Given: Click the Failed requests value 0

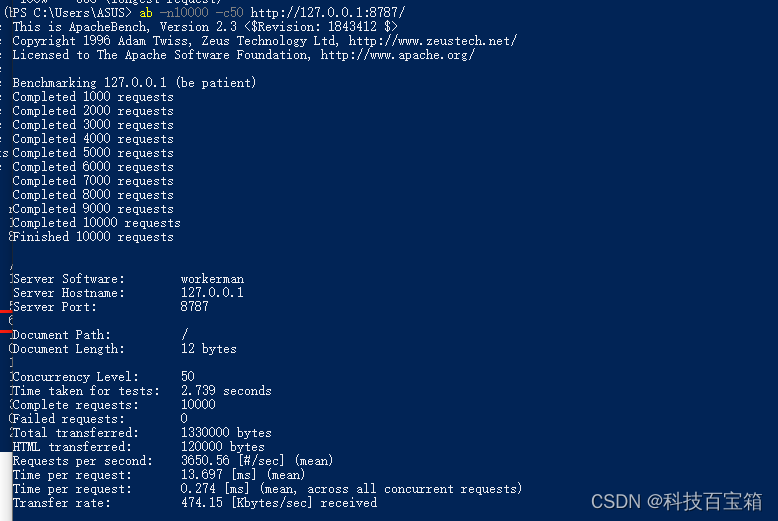Looking at the screenshot, I should 184,419.
